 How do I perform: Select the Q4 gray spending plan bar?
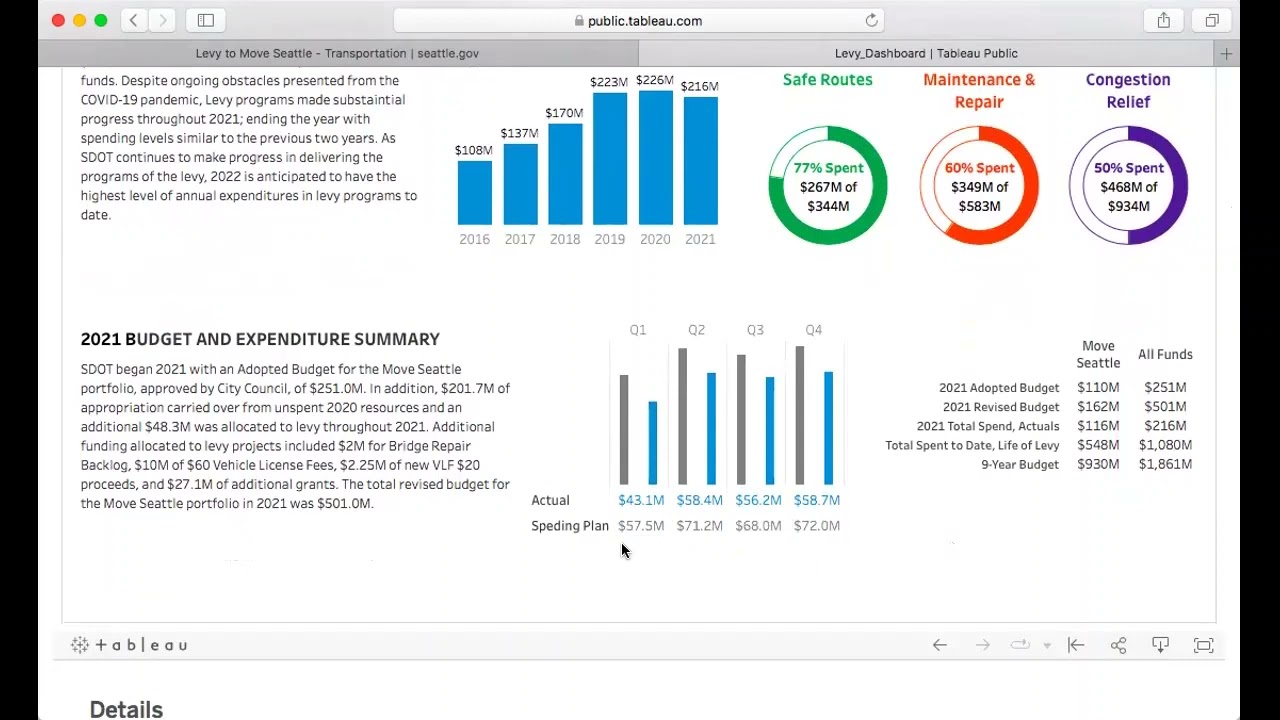(800, 415)
